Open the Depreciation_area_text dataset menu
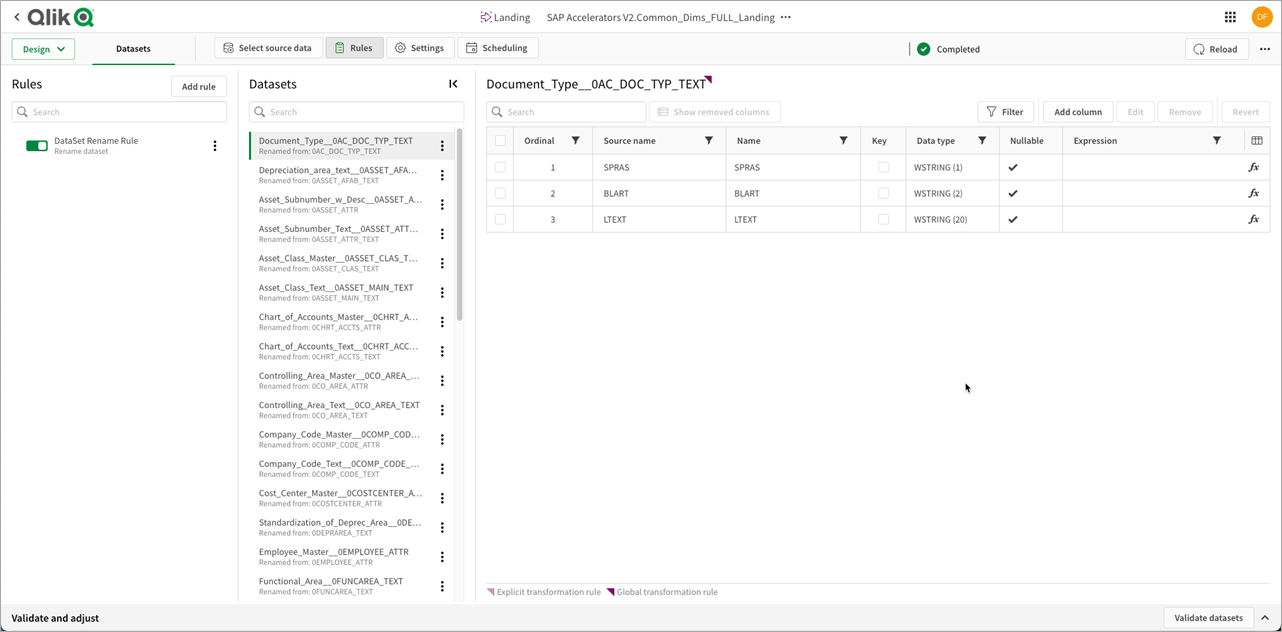Image resolution: width=1282 pixels, height=632 pixels. 442,175
